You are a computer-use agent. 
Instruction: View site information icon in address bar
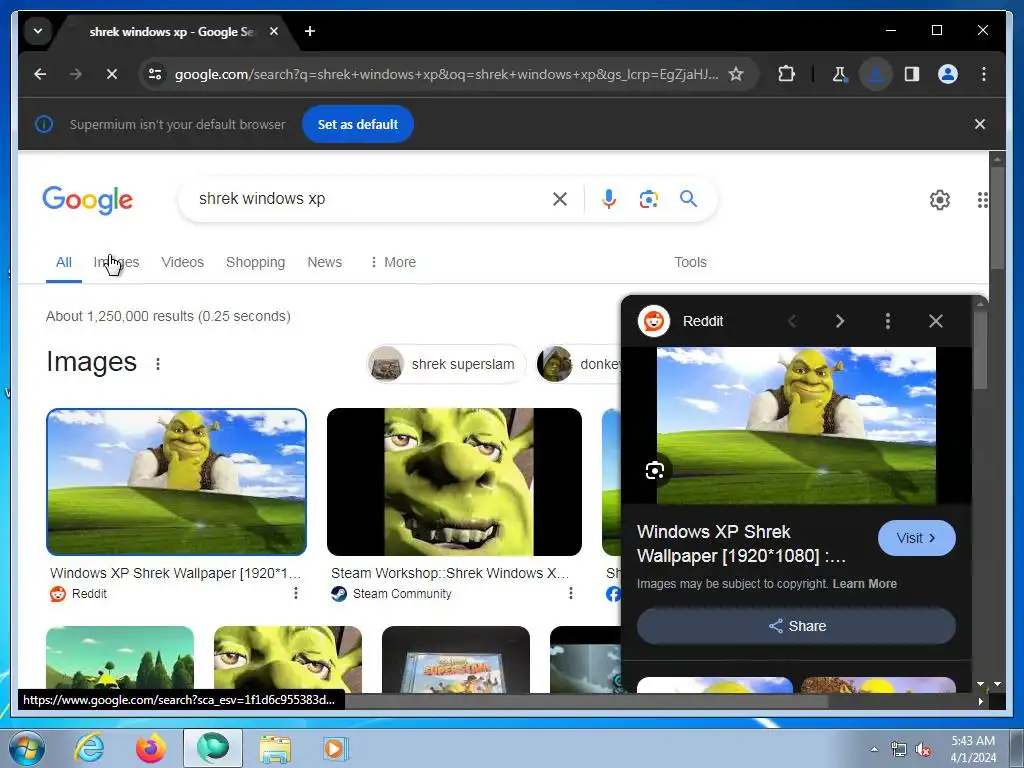tap(155, 74)
